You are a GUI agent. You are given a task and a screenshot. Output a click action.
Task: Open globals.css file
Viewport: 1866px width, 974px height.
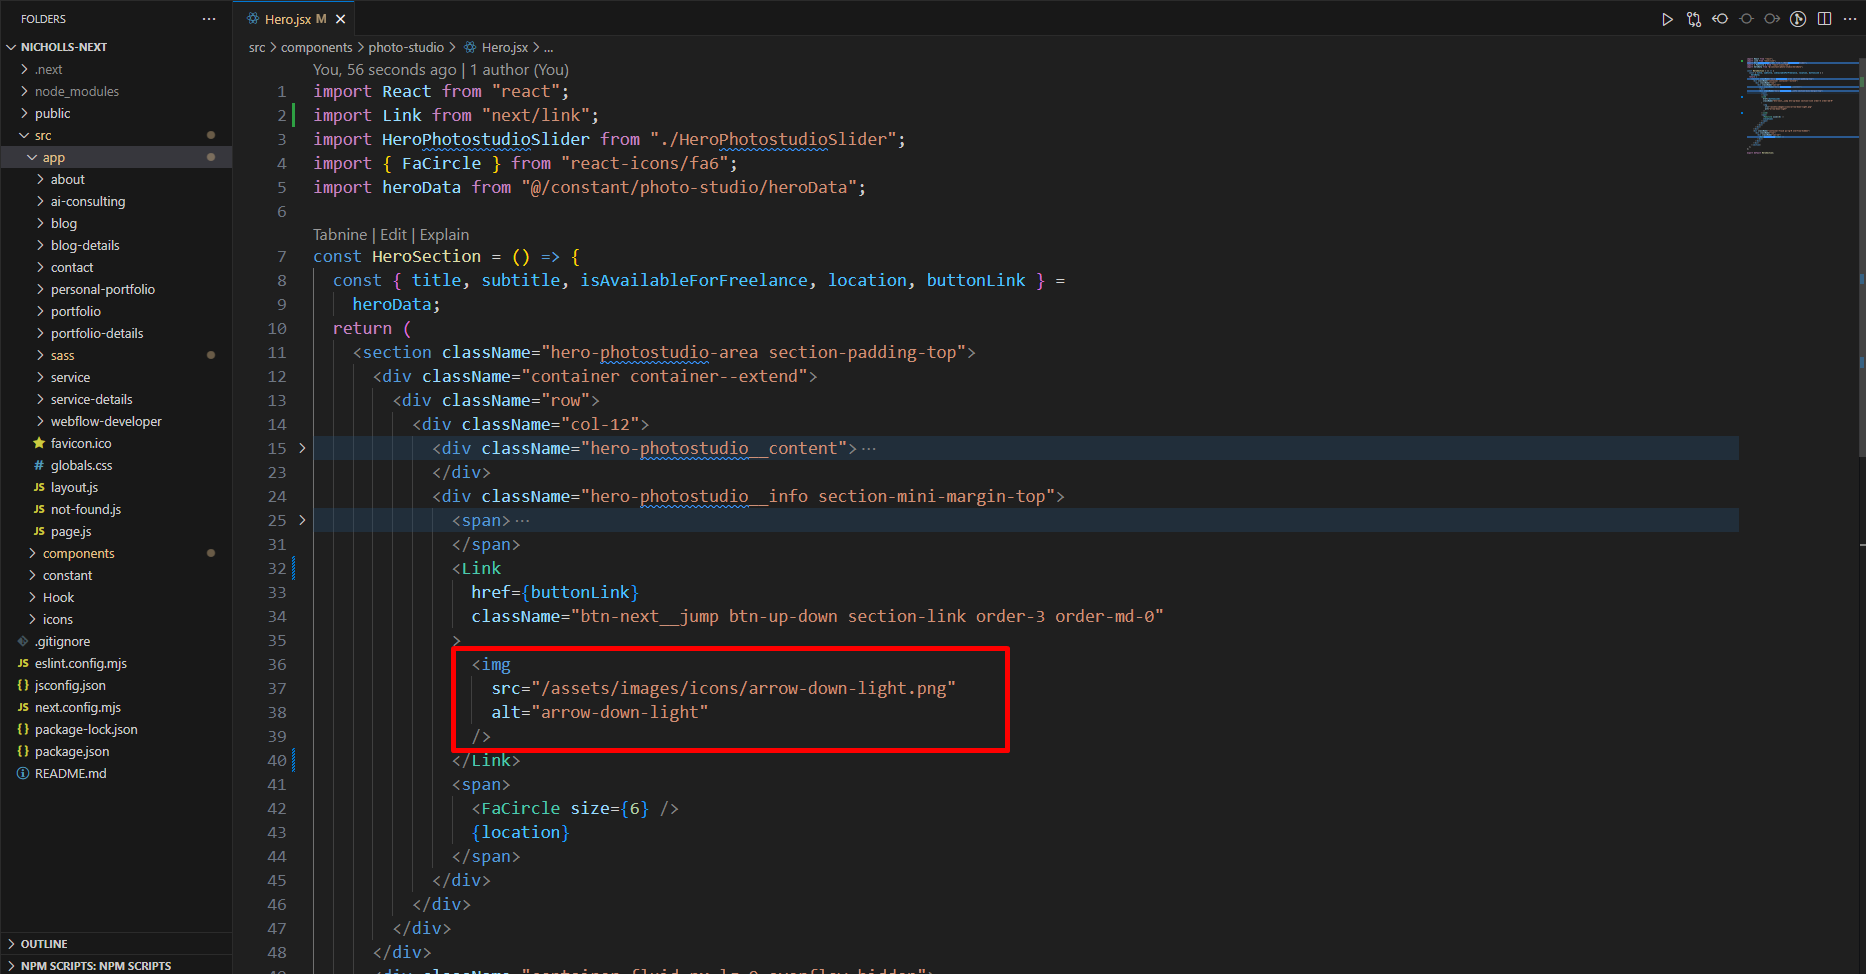81,465
